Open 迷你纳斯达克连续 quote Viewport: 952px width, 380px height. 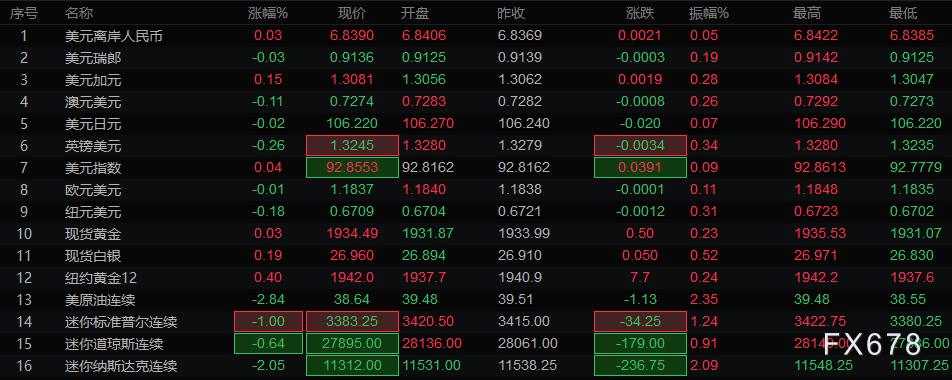[x=476, y=365]
